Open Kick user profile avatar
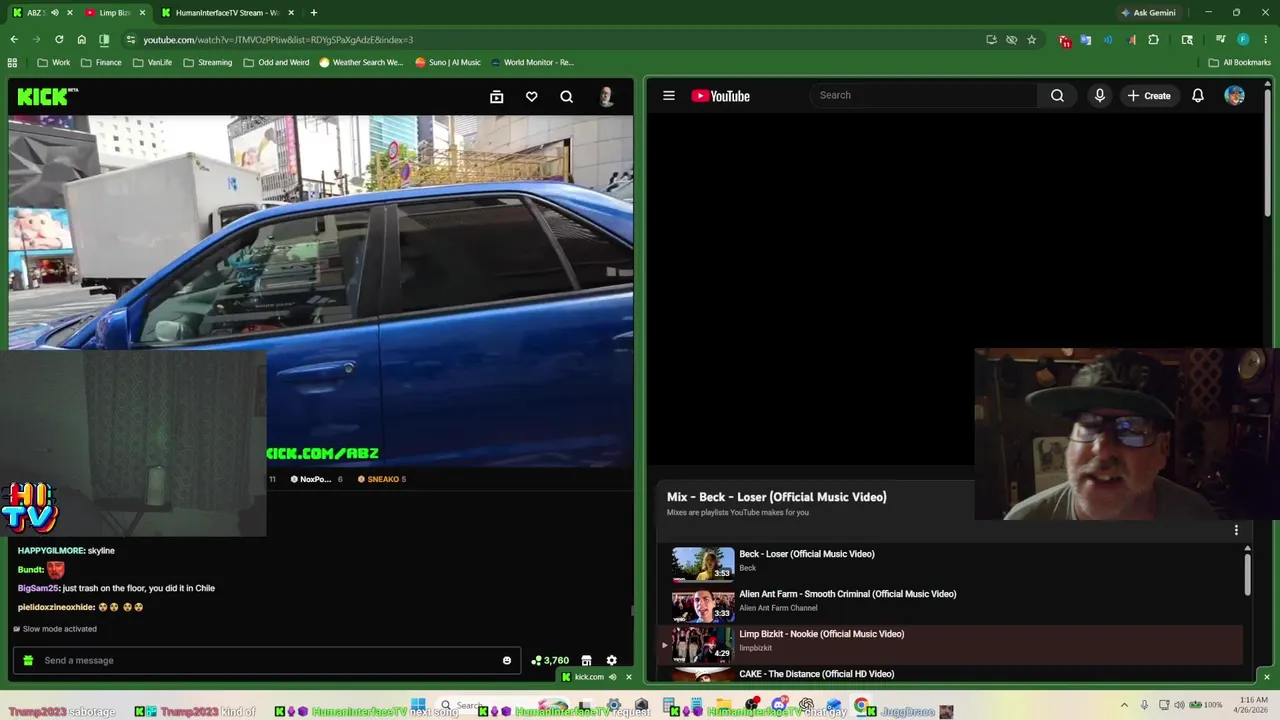1280x720 pixels. [x=606, y=96]
